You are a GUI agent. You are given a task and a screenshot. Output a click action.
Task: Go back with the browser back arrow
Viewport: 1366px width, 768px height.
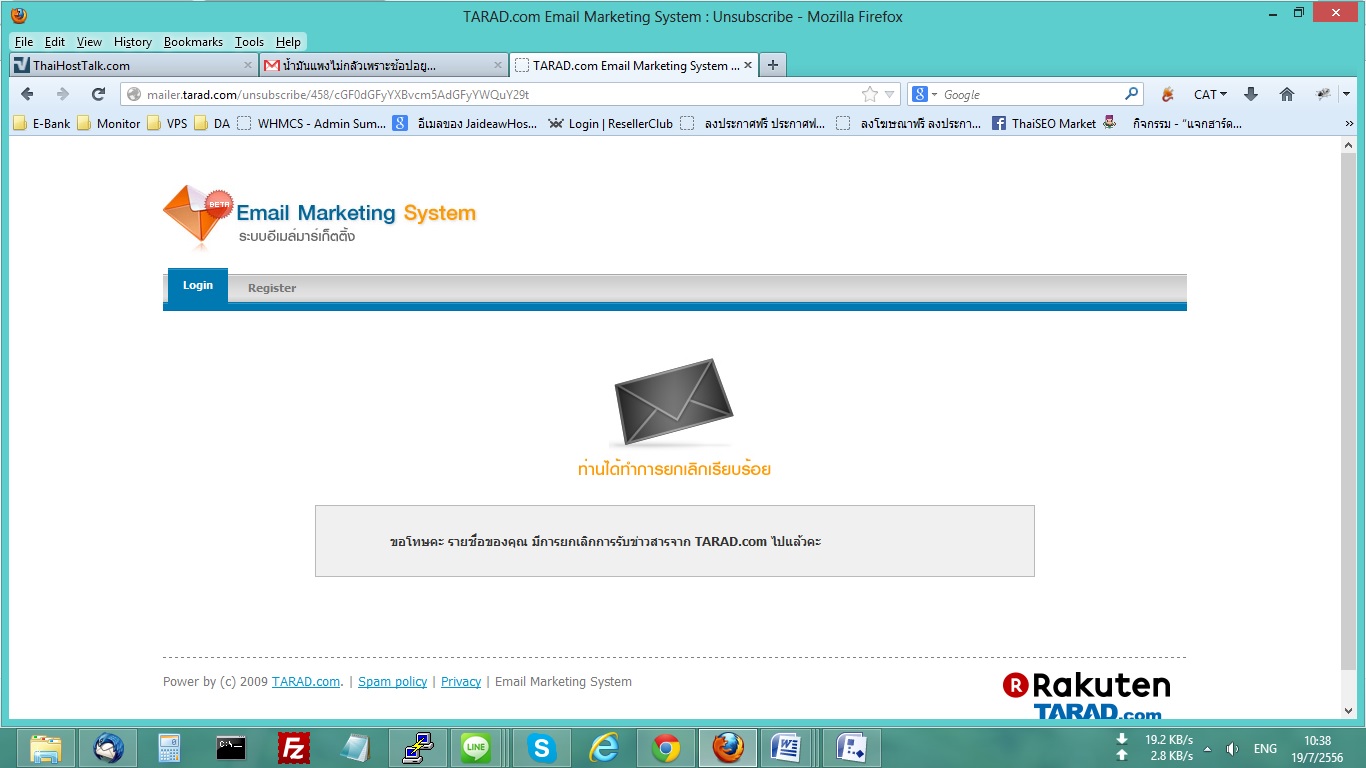point(27,94)
